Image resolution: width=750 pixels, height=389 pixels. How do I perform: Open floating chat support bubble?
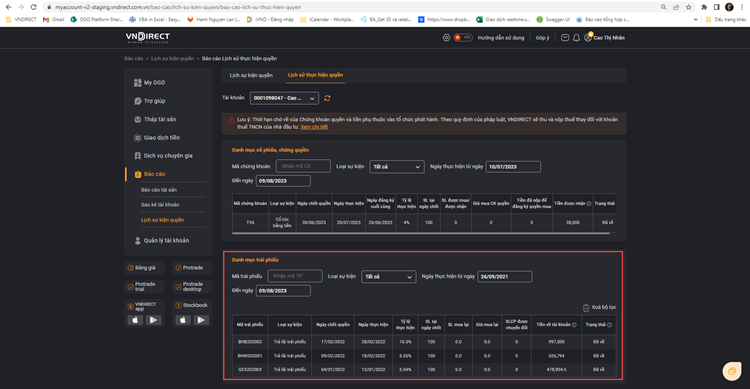coord(732,371)
